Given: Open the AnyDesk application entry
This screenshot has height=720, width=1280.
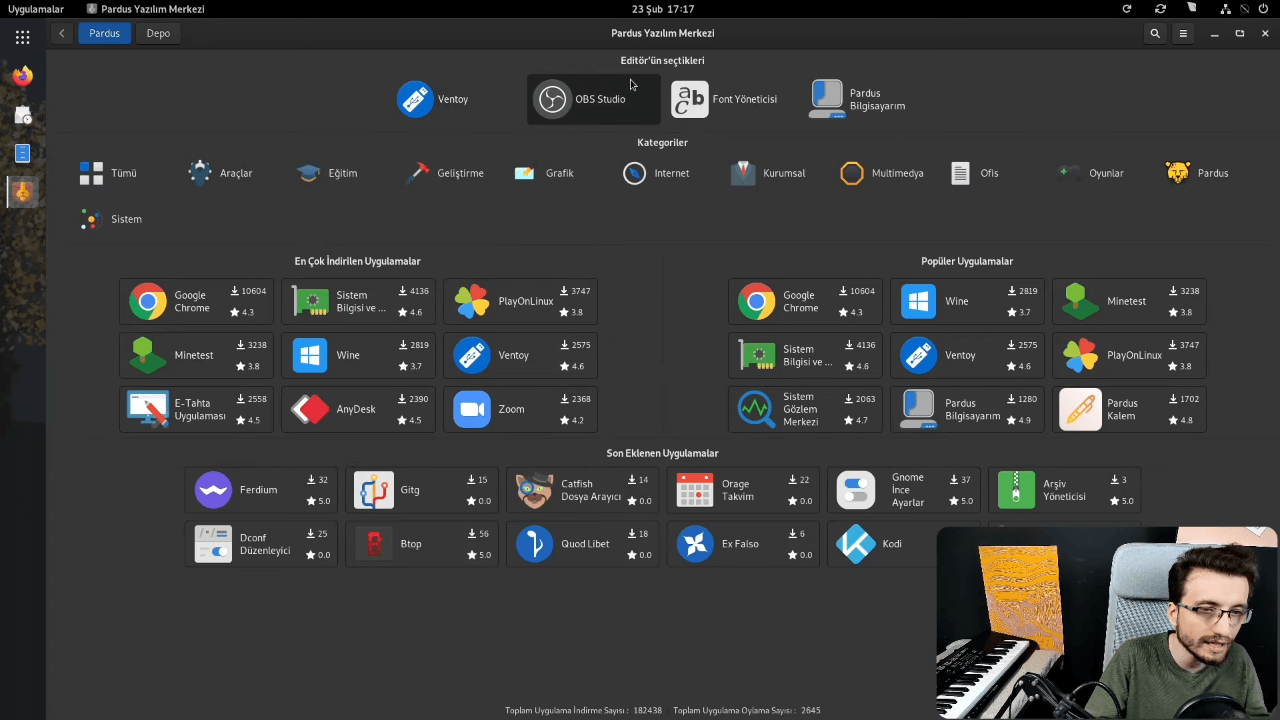Looking at the screenshot, I should click(x=358, y=409).
